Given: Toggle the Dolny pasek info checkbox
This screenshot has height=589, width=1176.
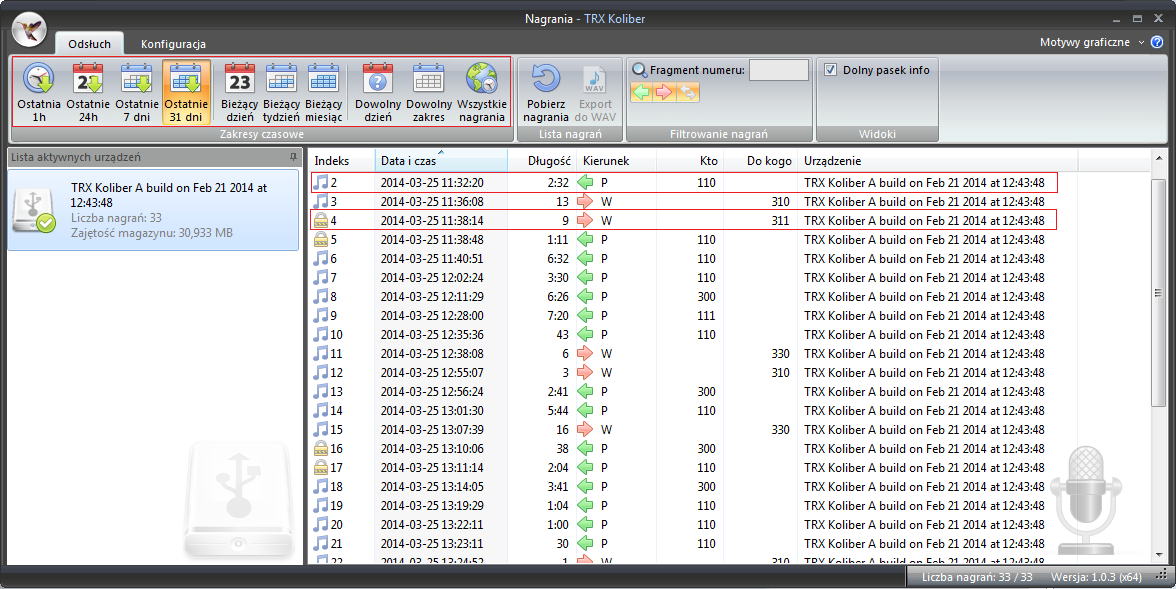Looking at the screenshot, I should pos(830,70).
